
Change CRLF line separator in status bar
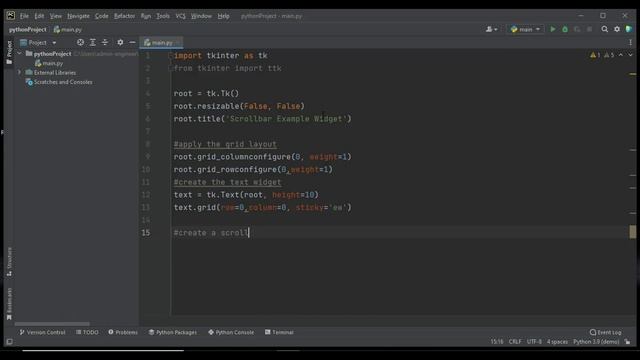tap(515, 342)
